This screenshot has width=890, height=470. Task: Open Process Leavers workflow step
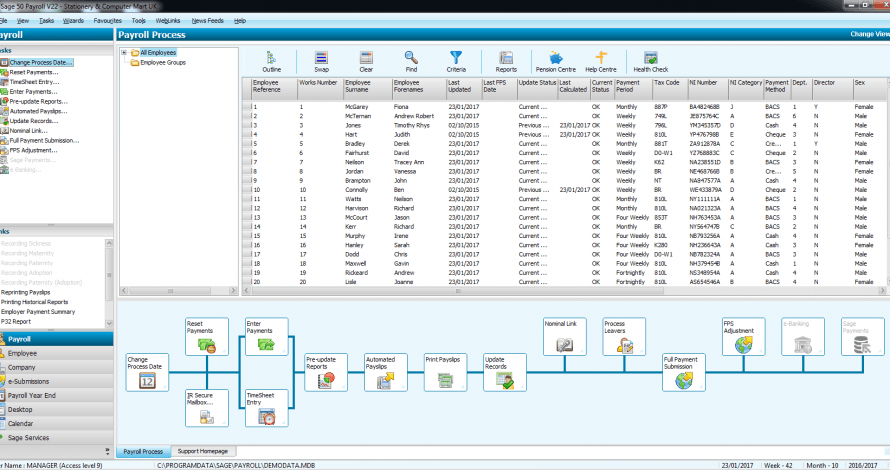624,337
